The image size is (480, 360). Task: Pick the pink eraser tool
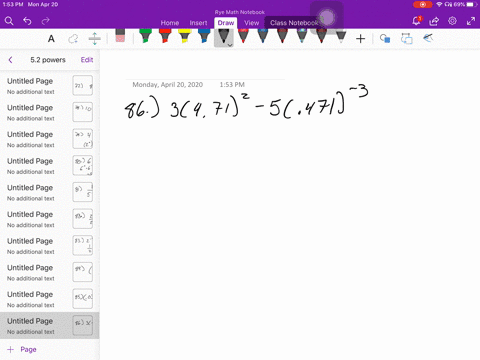[x=120, y=36]
